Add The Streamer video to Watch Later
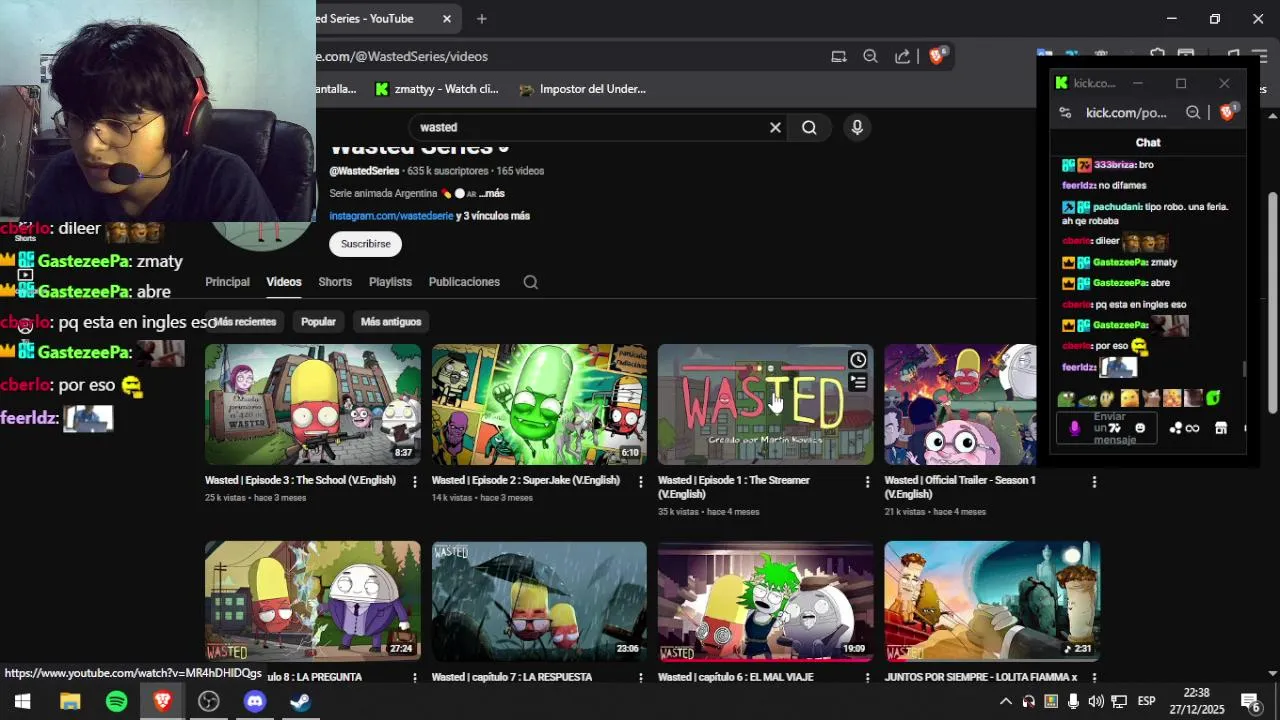Image resolution: width=1280 pixels, height=720 pixels. pyautogui.click(x=858, y=360)
